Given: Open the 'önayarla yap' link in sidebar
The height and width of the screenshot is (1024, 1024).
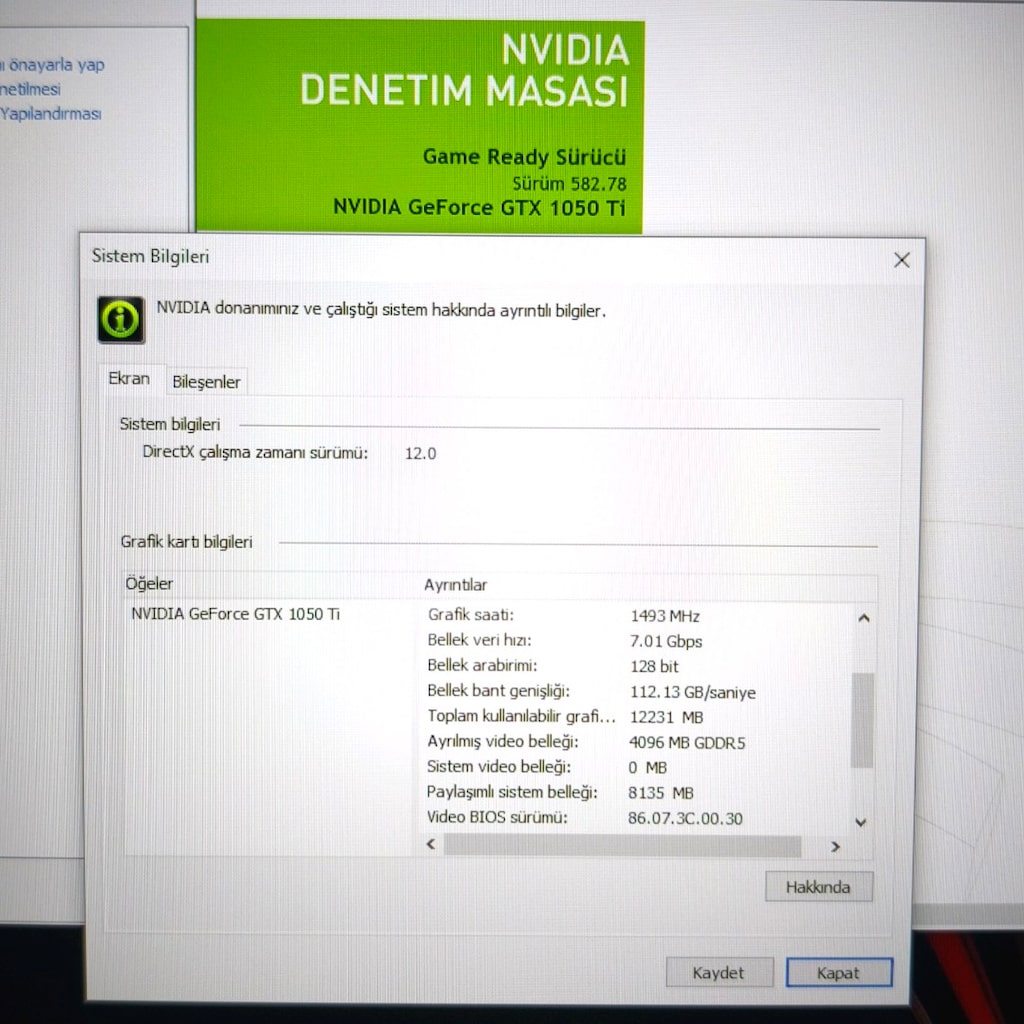Looking at the screenshot, I should (53, 65).
